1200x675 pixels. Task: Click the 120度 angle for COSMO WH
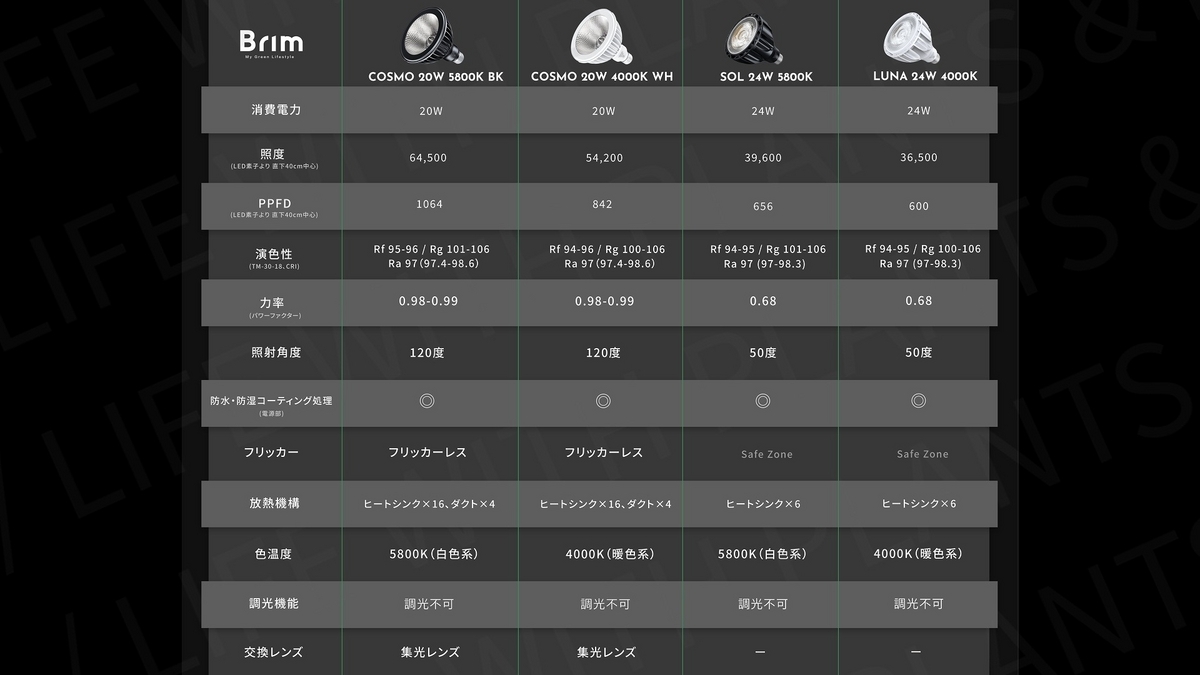click(x=603, y=353)
